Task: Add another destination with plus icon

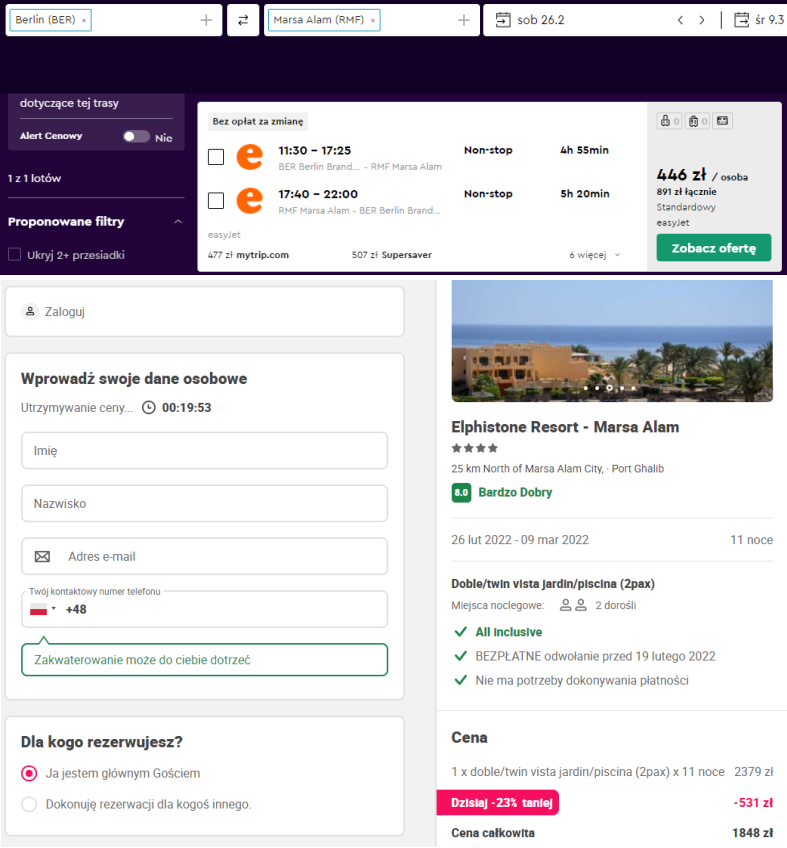Action: 463,20
